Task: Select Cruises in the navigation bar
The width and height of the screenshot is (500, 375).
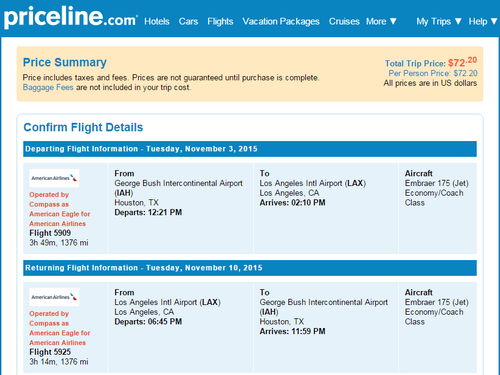Action: [344, 21]
